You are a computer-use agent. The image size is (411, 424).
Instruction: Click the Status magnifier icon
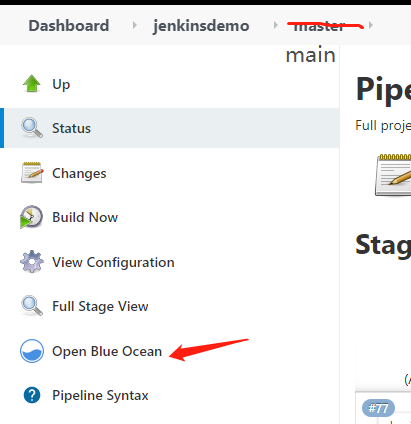pyautogui.click(x=32, y=128)
